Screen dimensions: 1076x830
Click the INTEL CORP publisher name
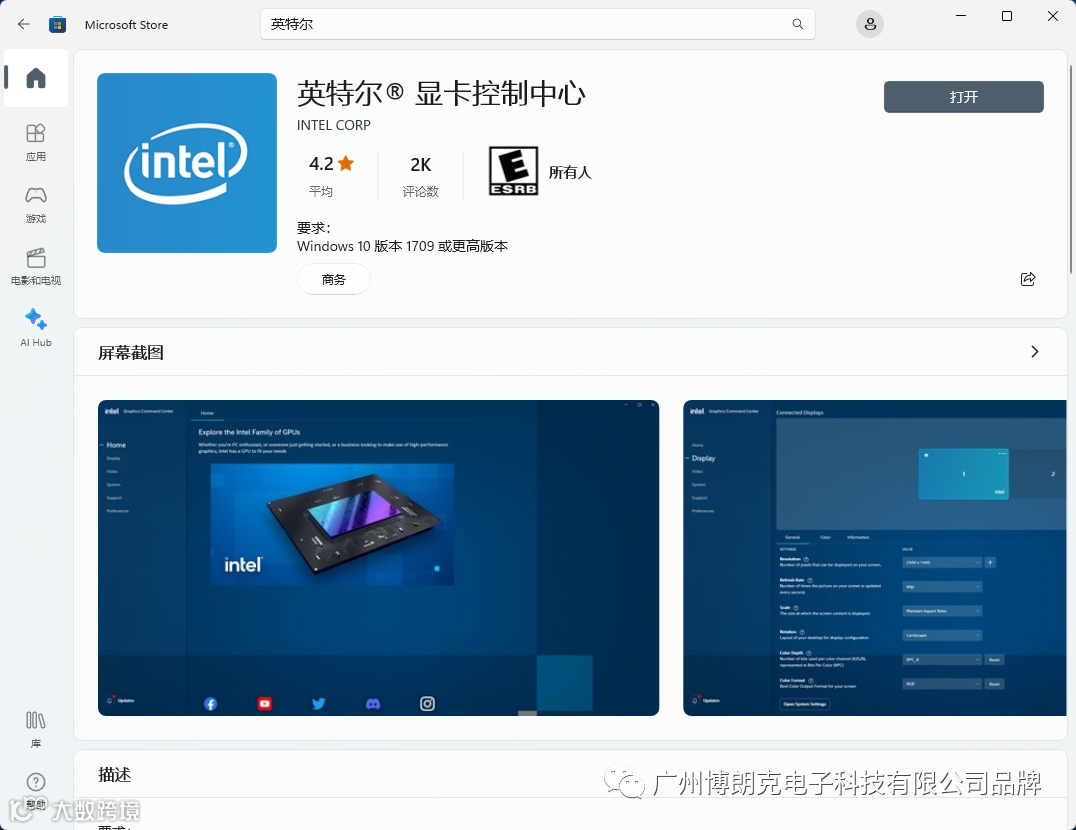pyautogui.click(x=334, y=125)
